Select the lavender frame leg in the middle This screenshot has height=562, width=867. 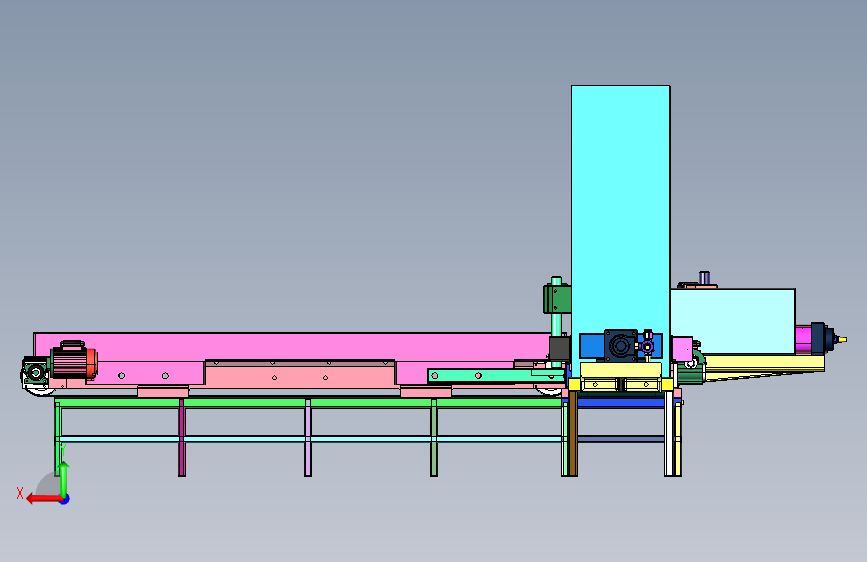click(x=308, y=437)
